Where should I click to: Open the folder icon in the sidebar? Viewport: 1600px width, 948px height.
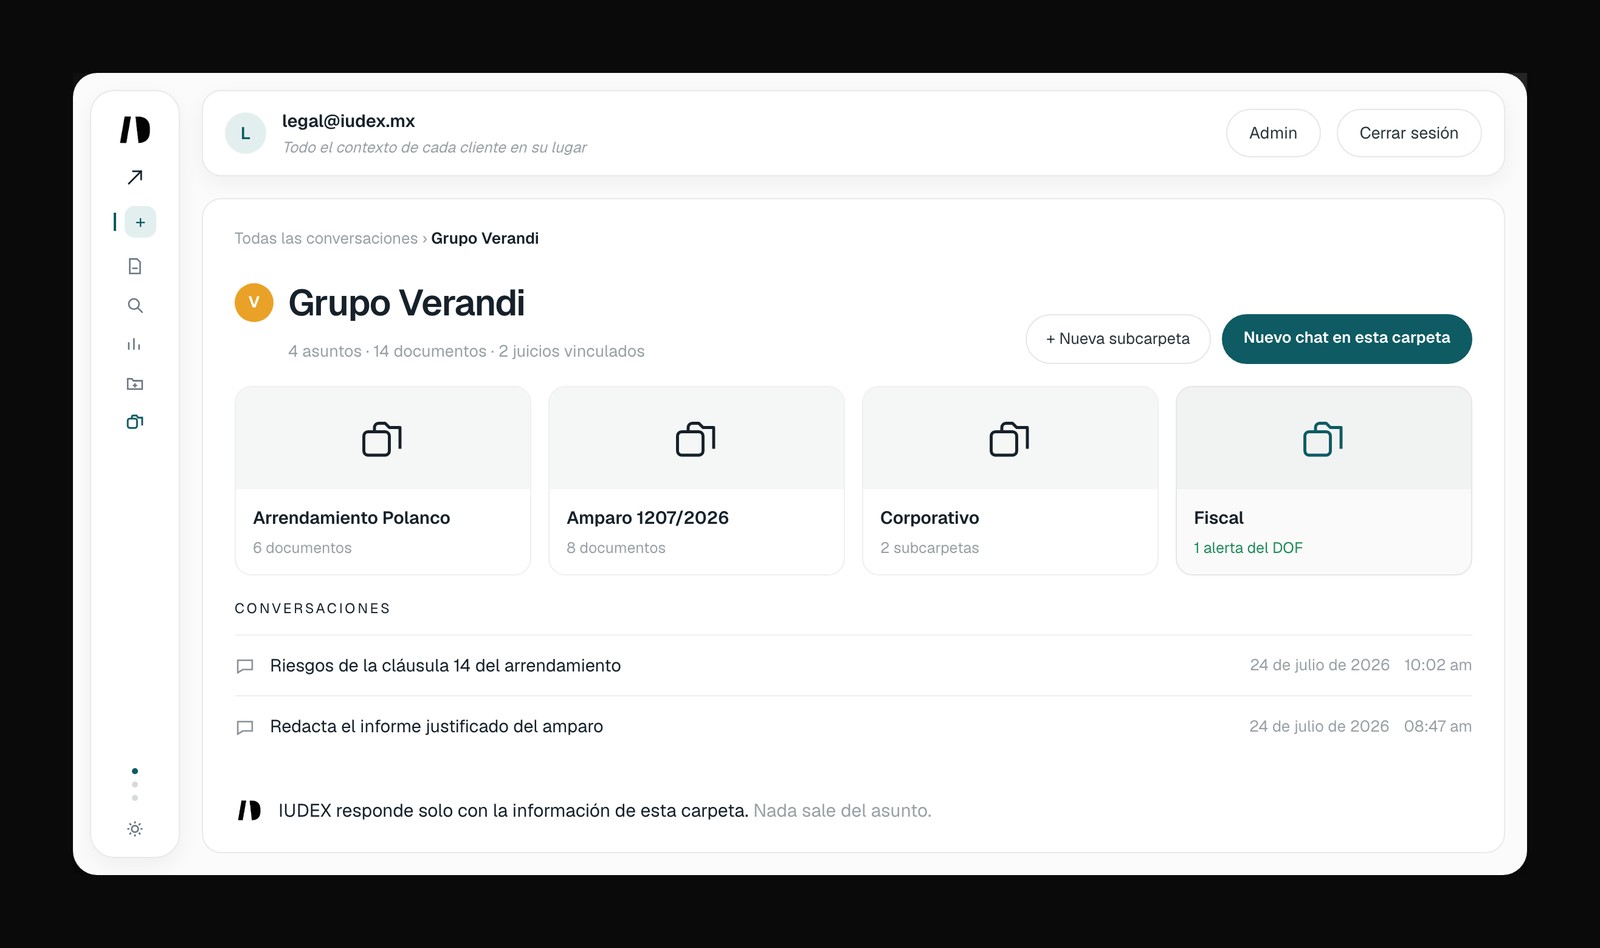click(135, 384)
